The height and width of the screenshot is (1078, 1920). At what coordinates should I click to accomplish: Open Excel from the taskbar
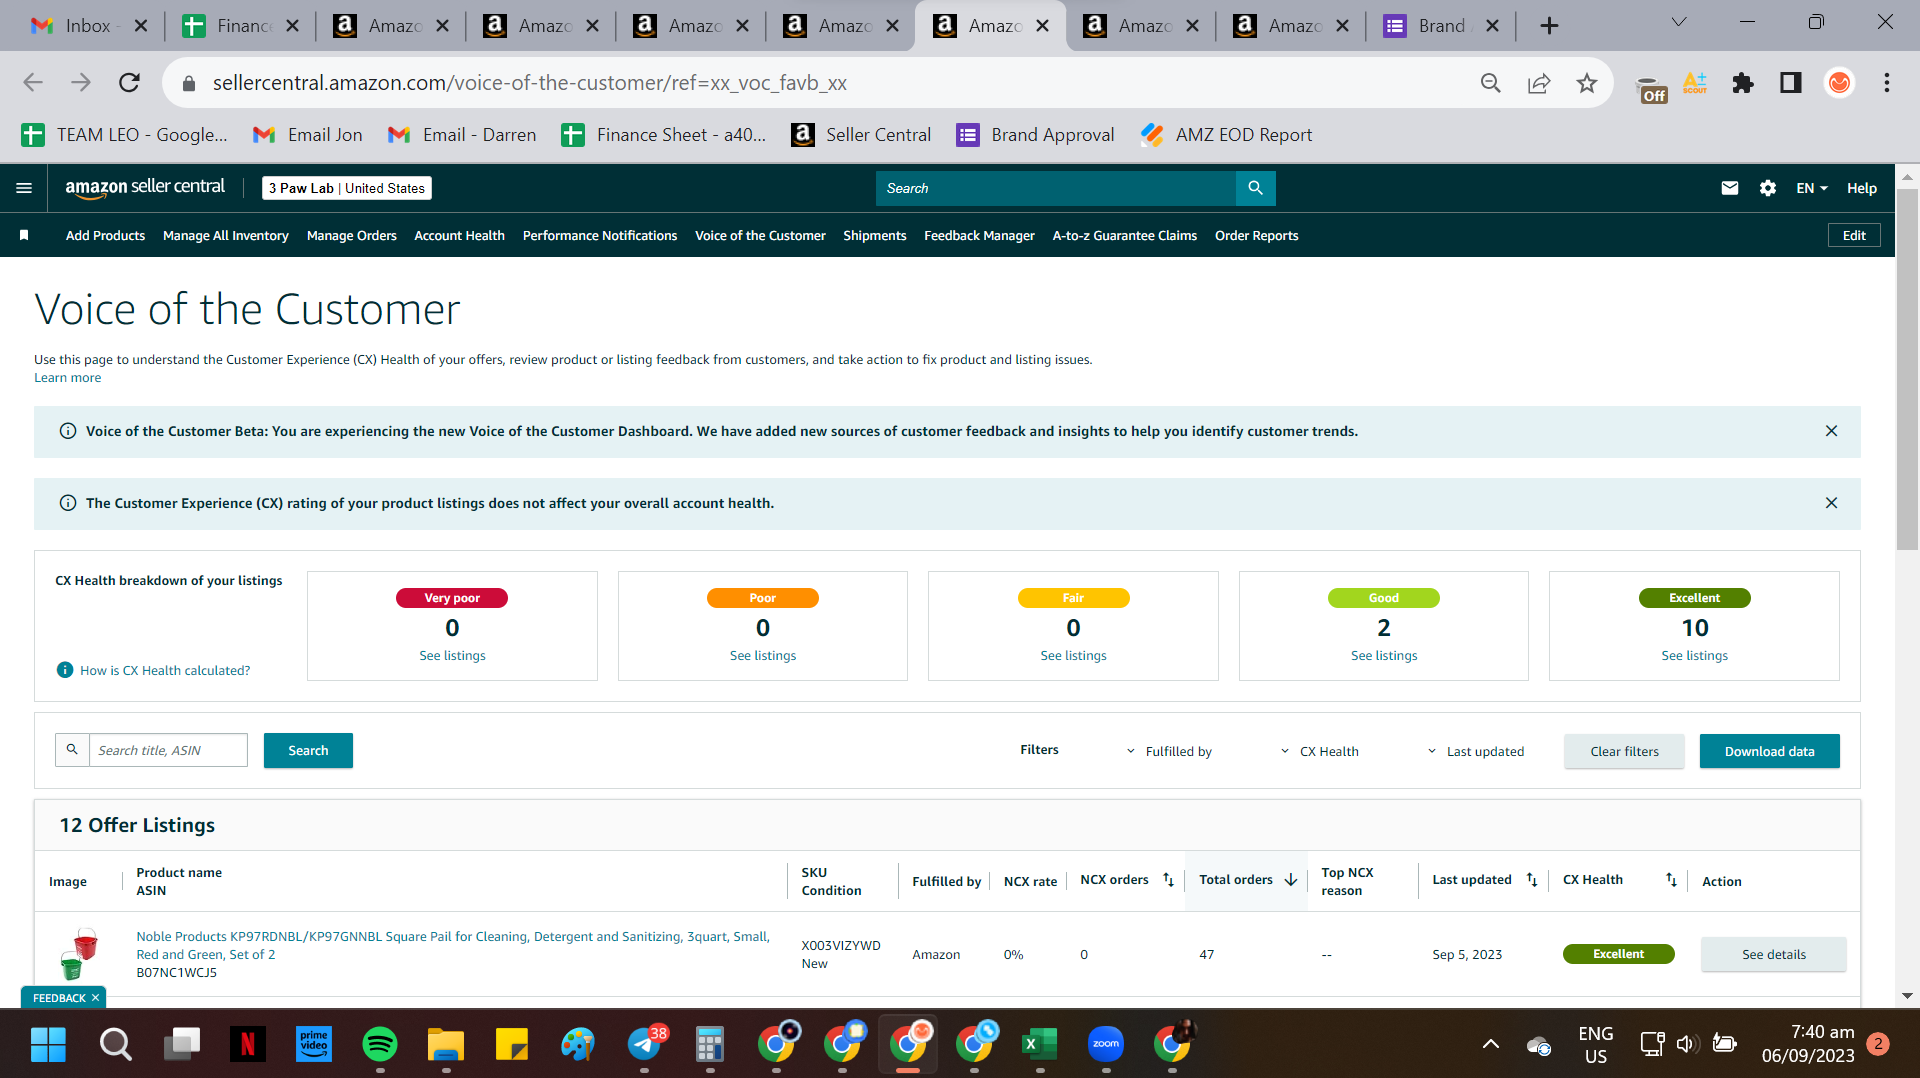pyautogui.click(x=1039, y=1044)
